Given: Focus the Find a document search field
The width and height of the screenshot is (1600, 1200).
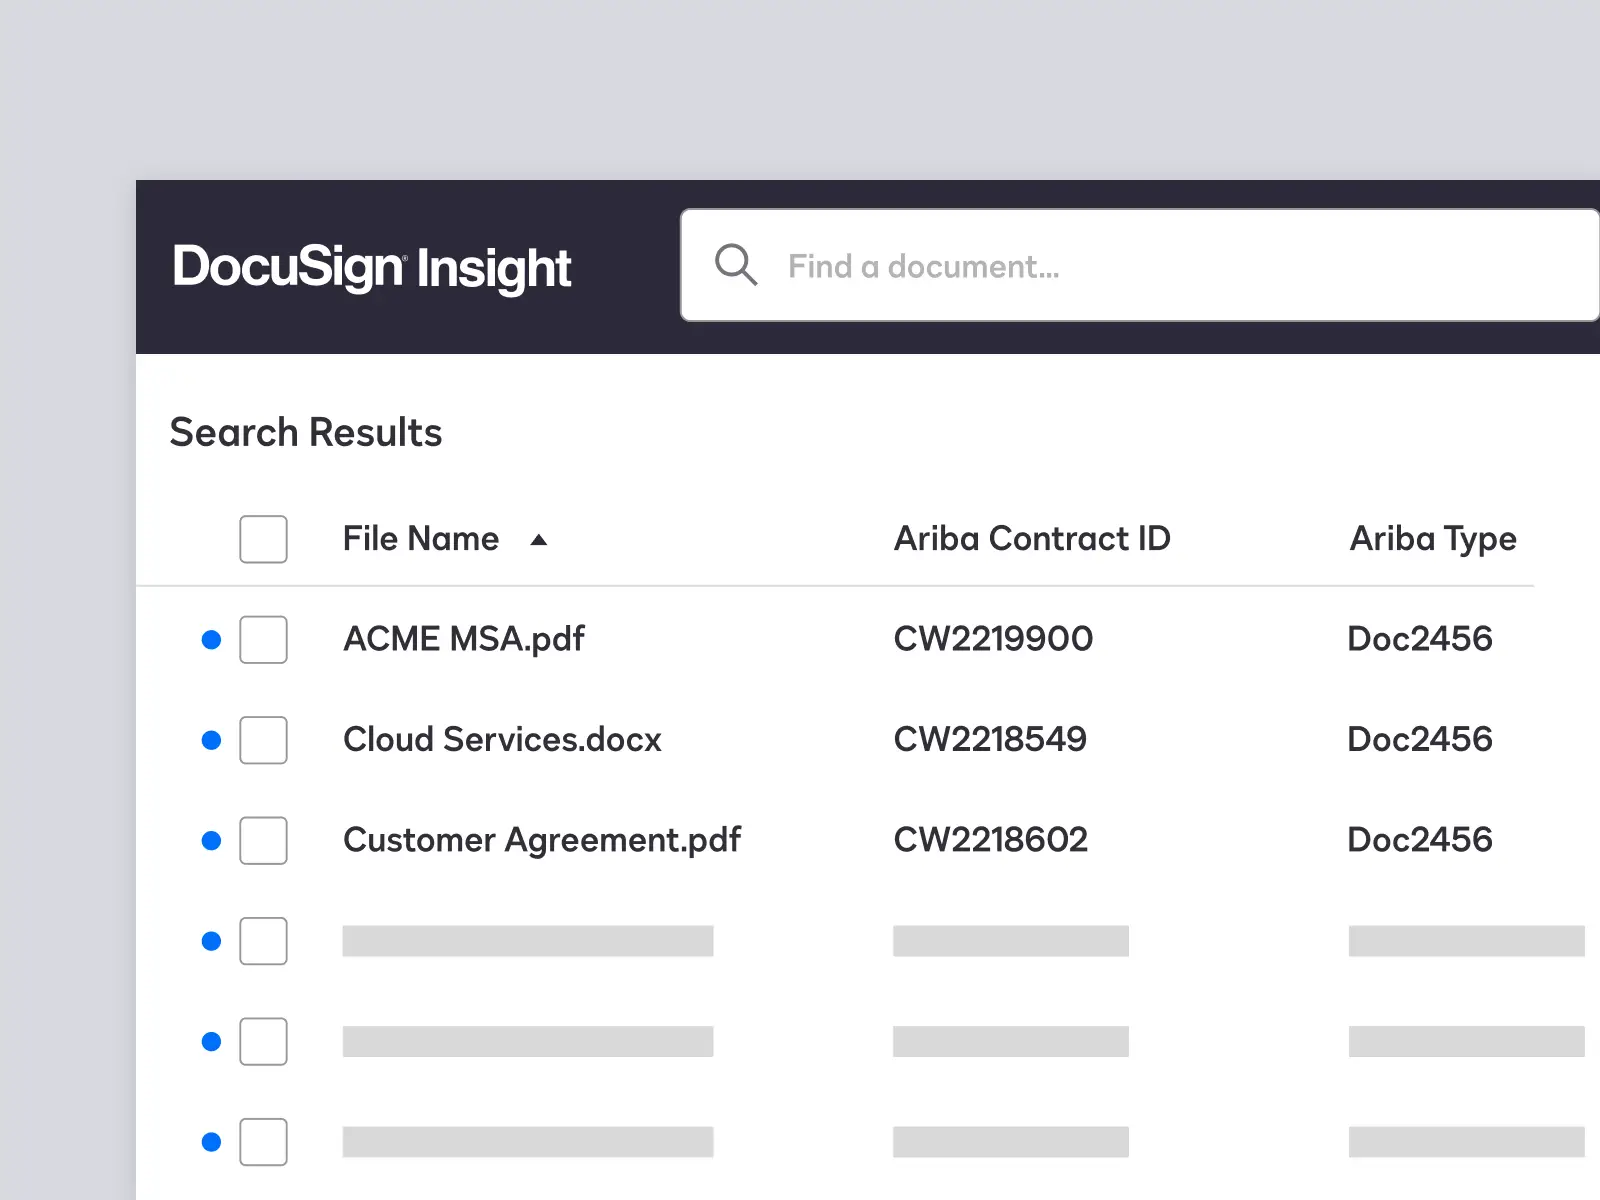Looking at the screenshot, I should (1140, 265).
